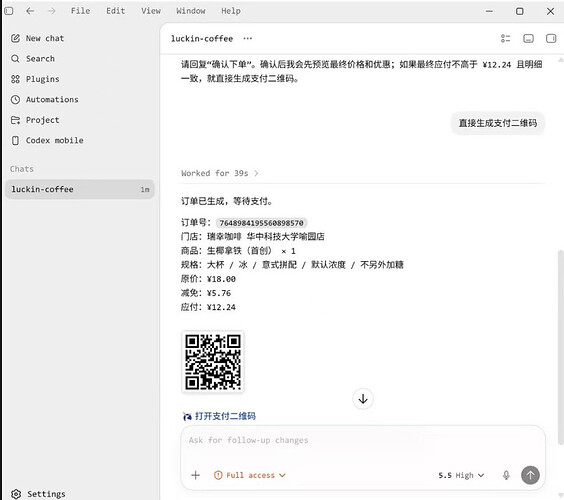
Task: Add an attachment with the plus icon
Action: click(x=195, y=475)
